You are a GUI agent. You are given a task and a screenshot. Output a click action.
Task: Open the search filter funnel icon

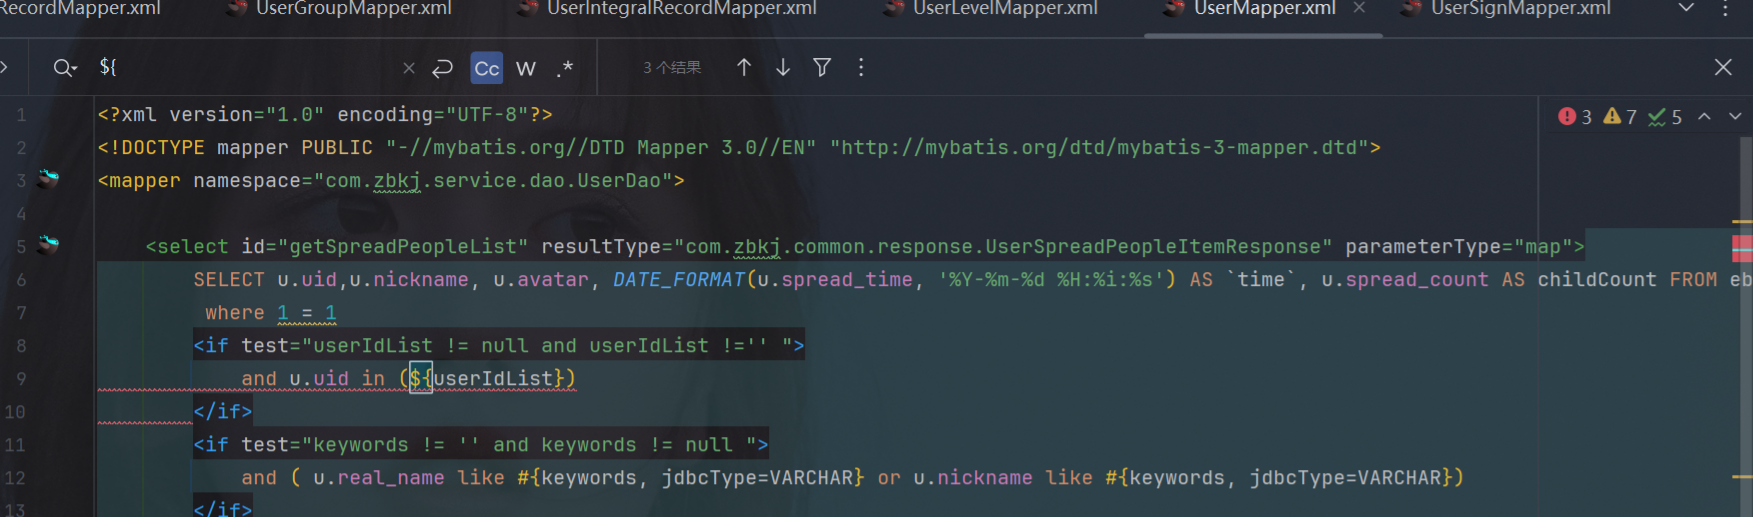pyautogui.click(x=822, y=67)
